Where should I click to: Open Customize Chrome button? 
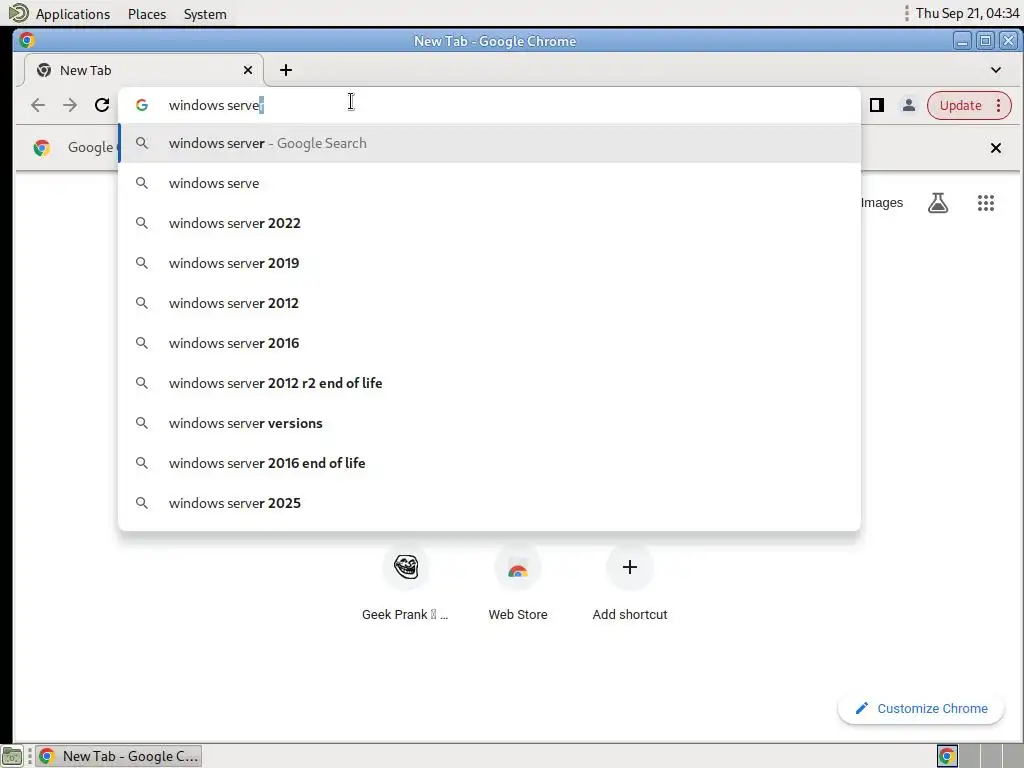point(921,709)
